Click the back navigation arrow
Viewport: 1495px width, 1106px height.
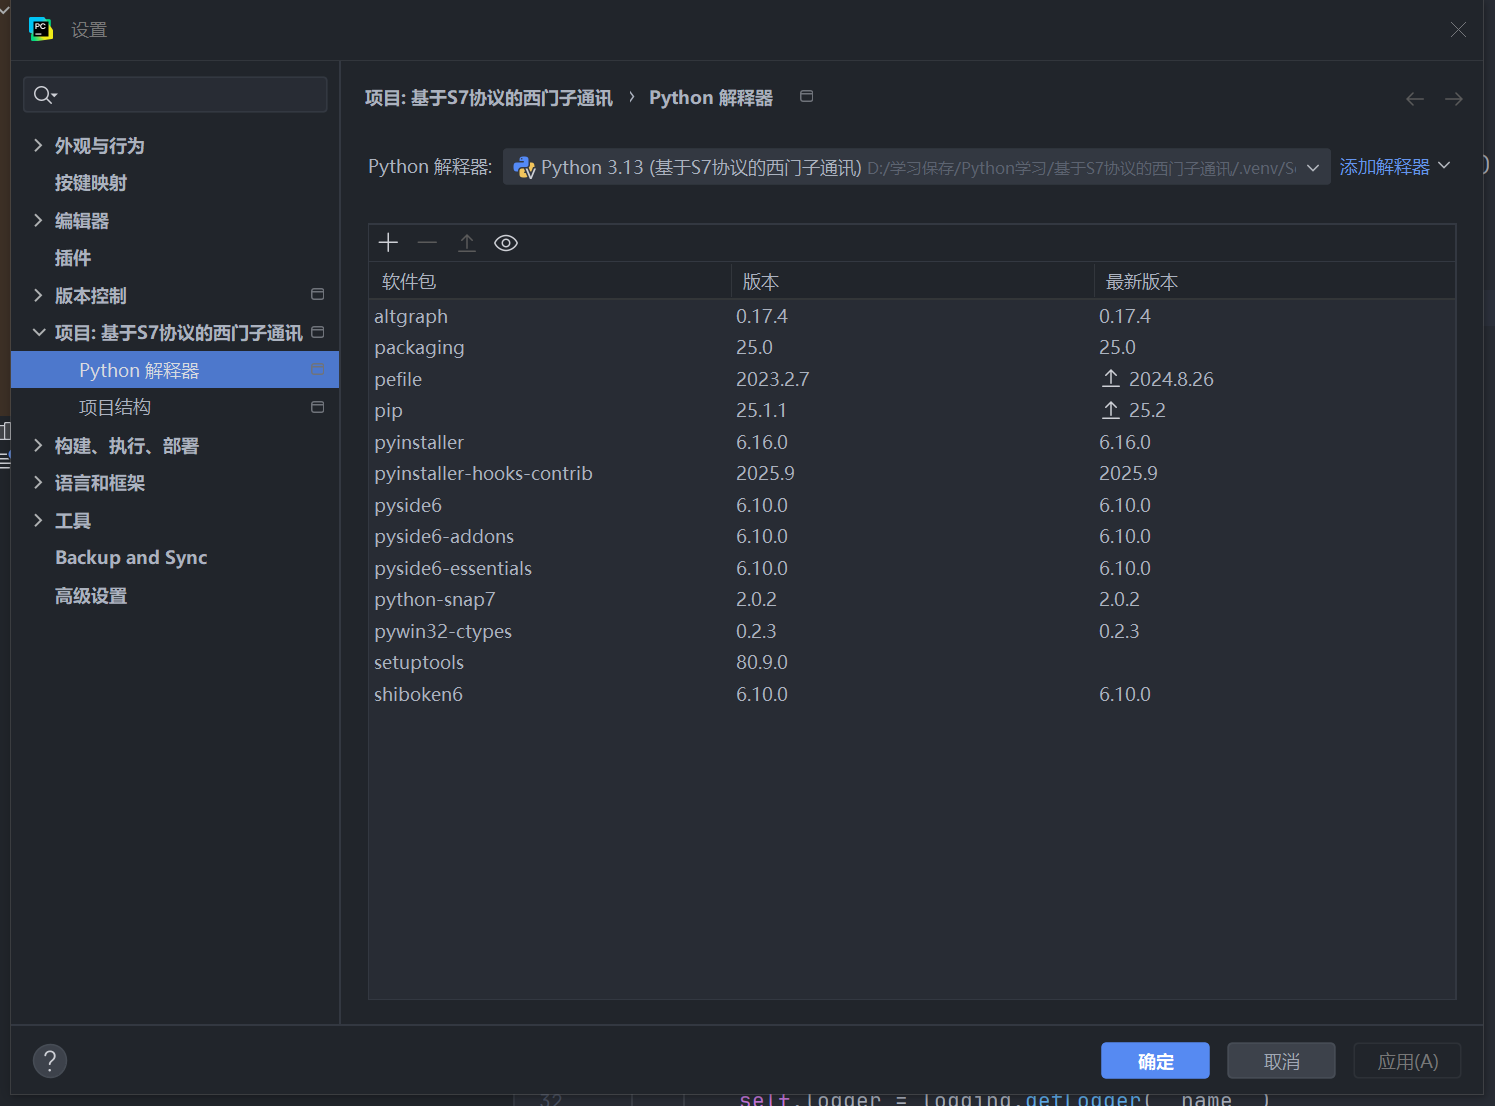tap(1415, 99)
